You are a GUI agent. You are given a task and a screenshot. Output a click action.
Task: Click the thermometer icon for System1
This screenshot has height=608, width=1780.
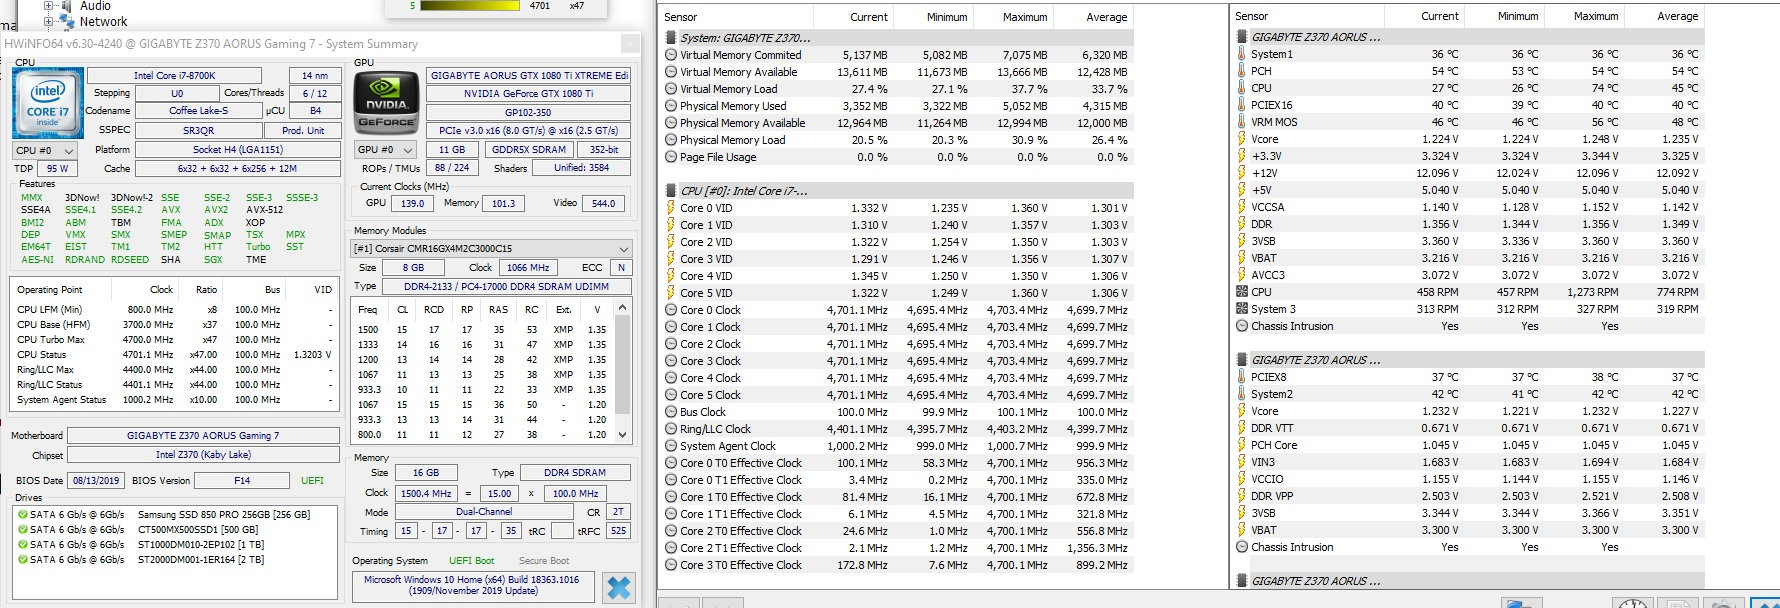pyautogui.click(x=1241, y=54)
